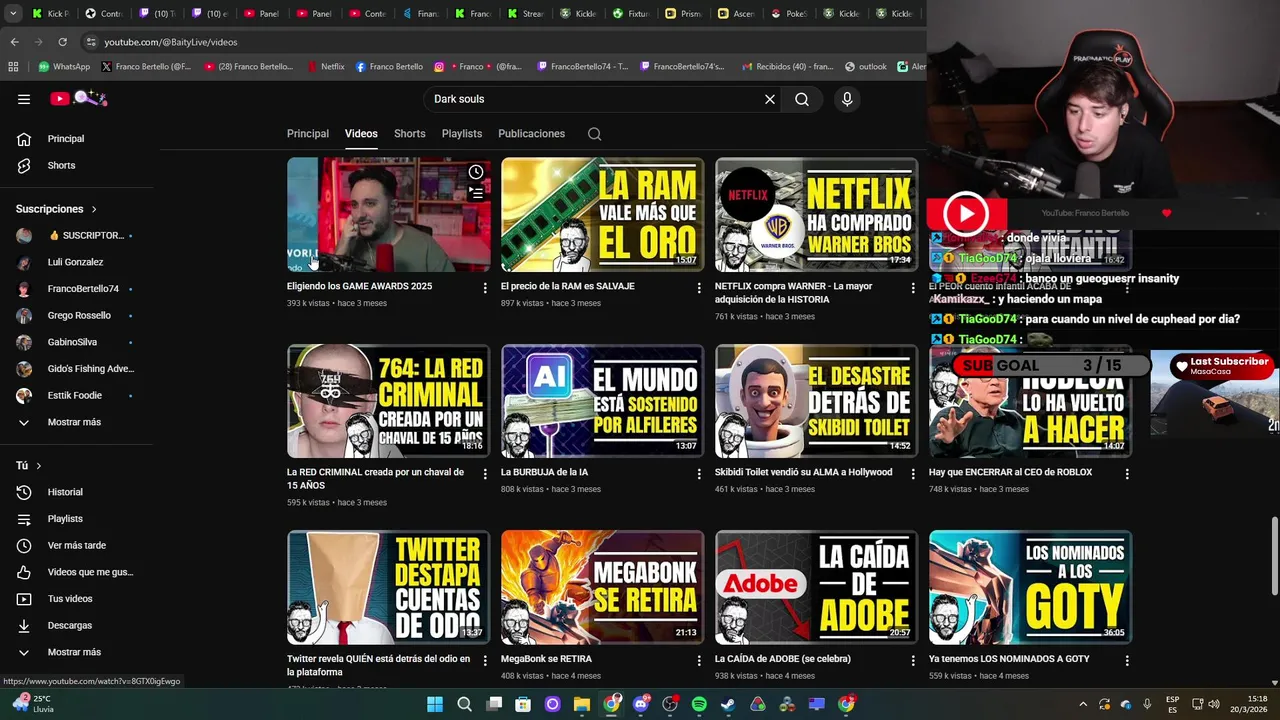This screenshot has height=720, width=1280.
Task: Switch to the Principal channel tab
Action: [308, 134]
